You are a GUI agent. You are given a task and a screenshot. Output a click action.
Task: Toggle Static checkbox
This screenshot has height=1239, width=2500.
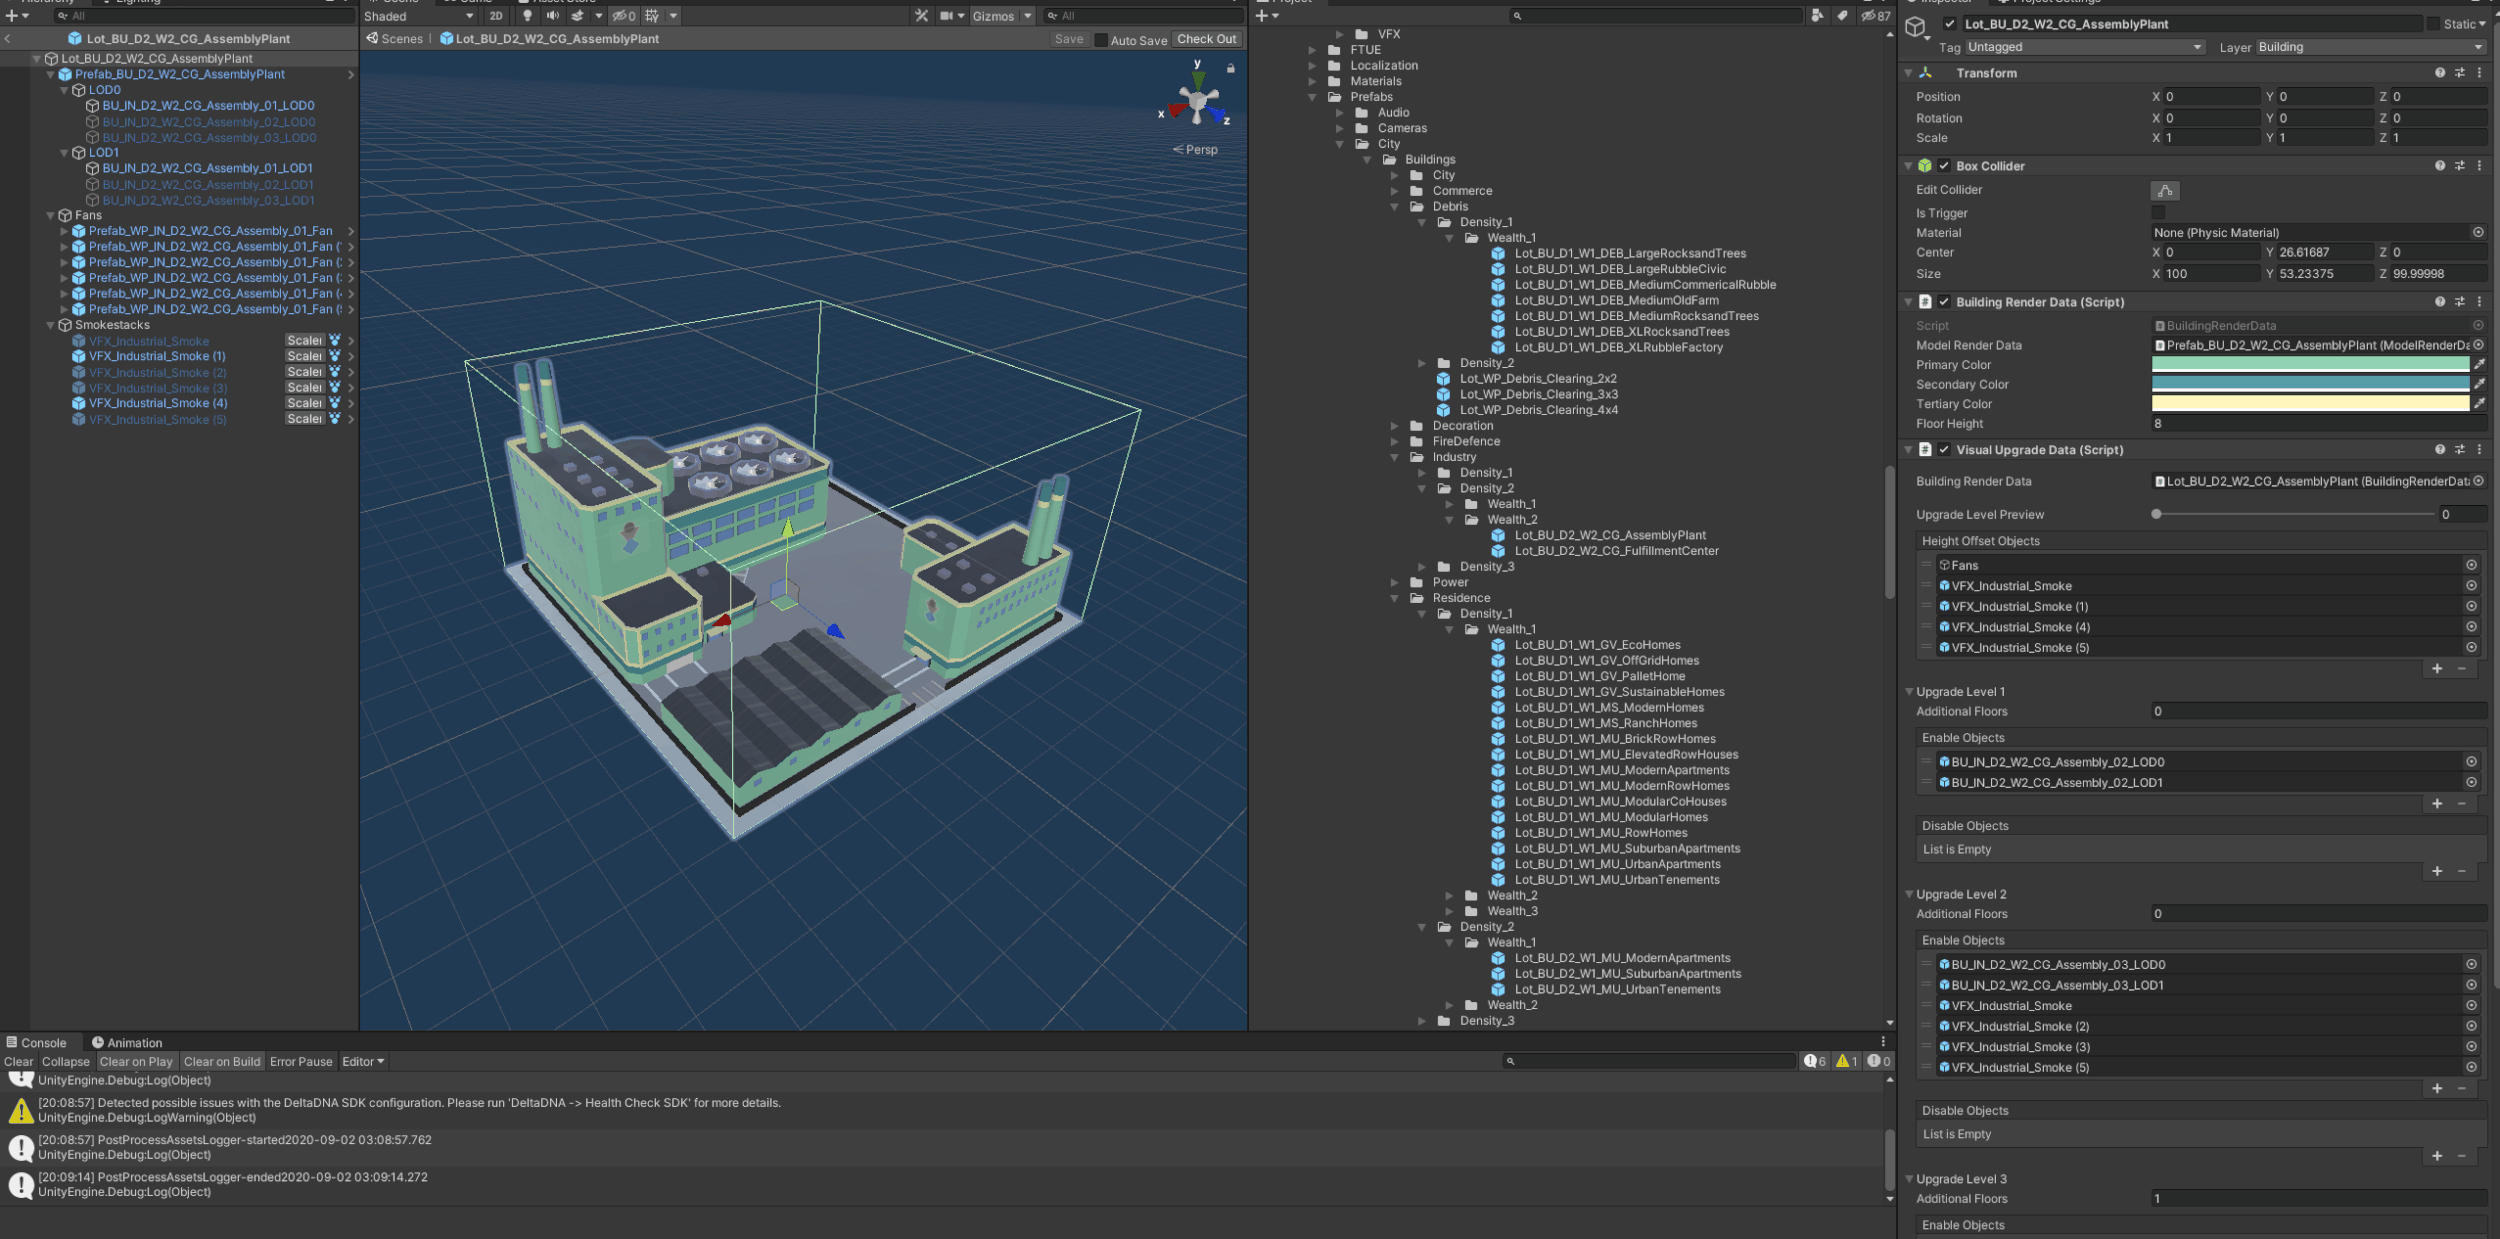pos(2433,24)
